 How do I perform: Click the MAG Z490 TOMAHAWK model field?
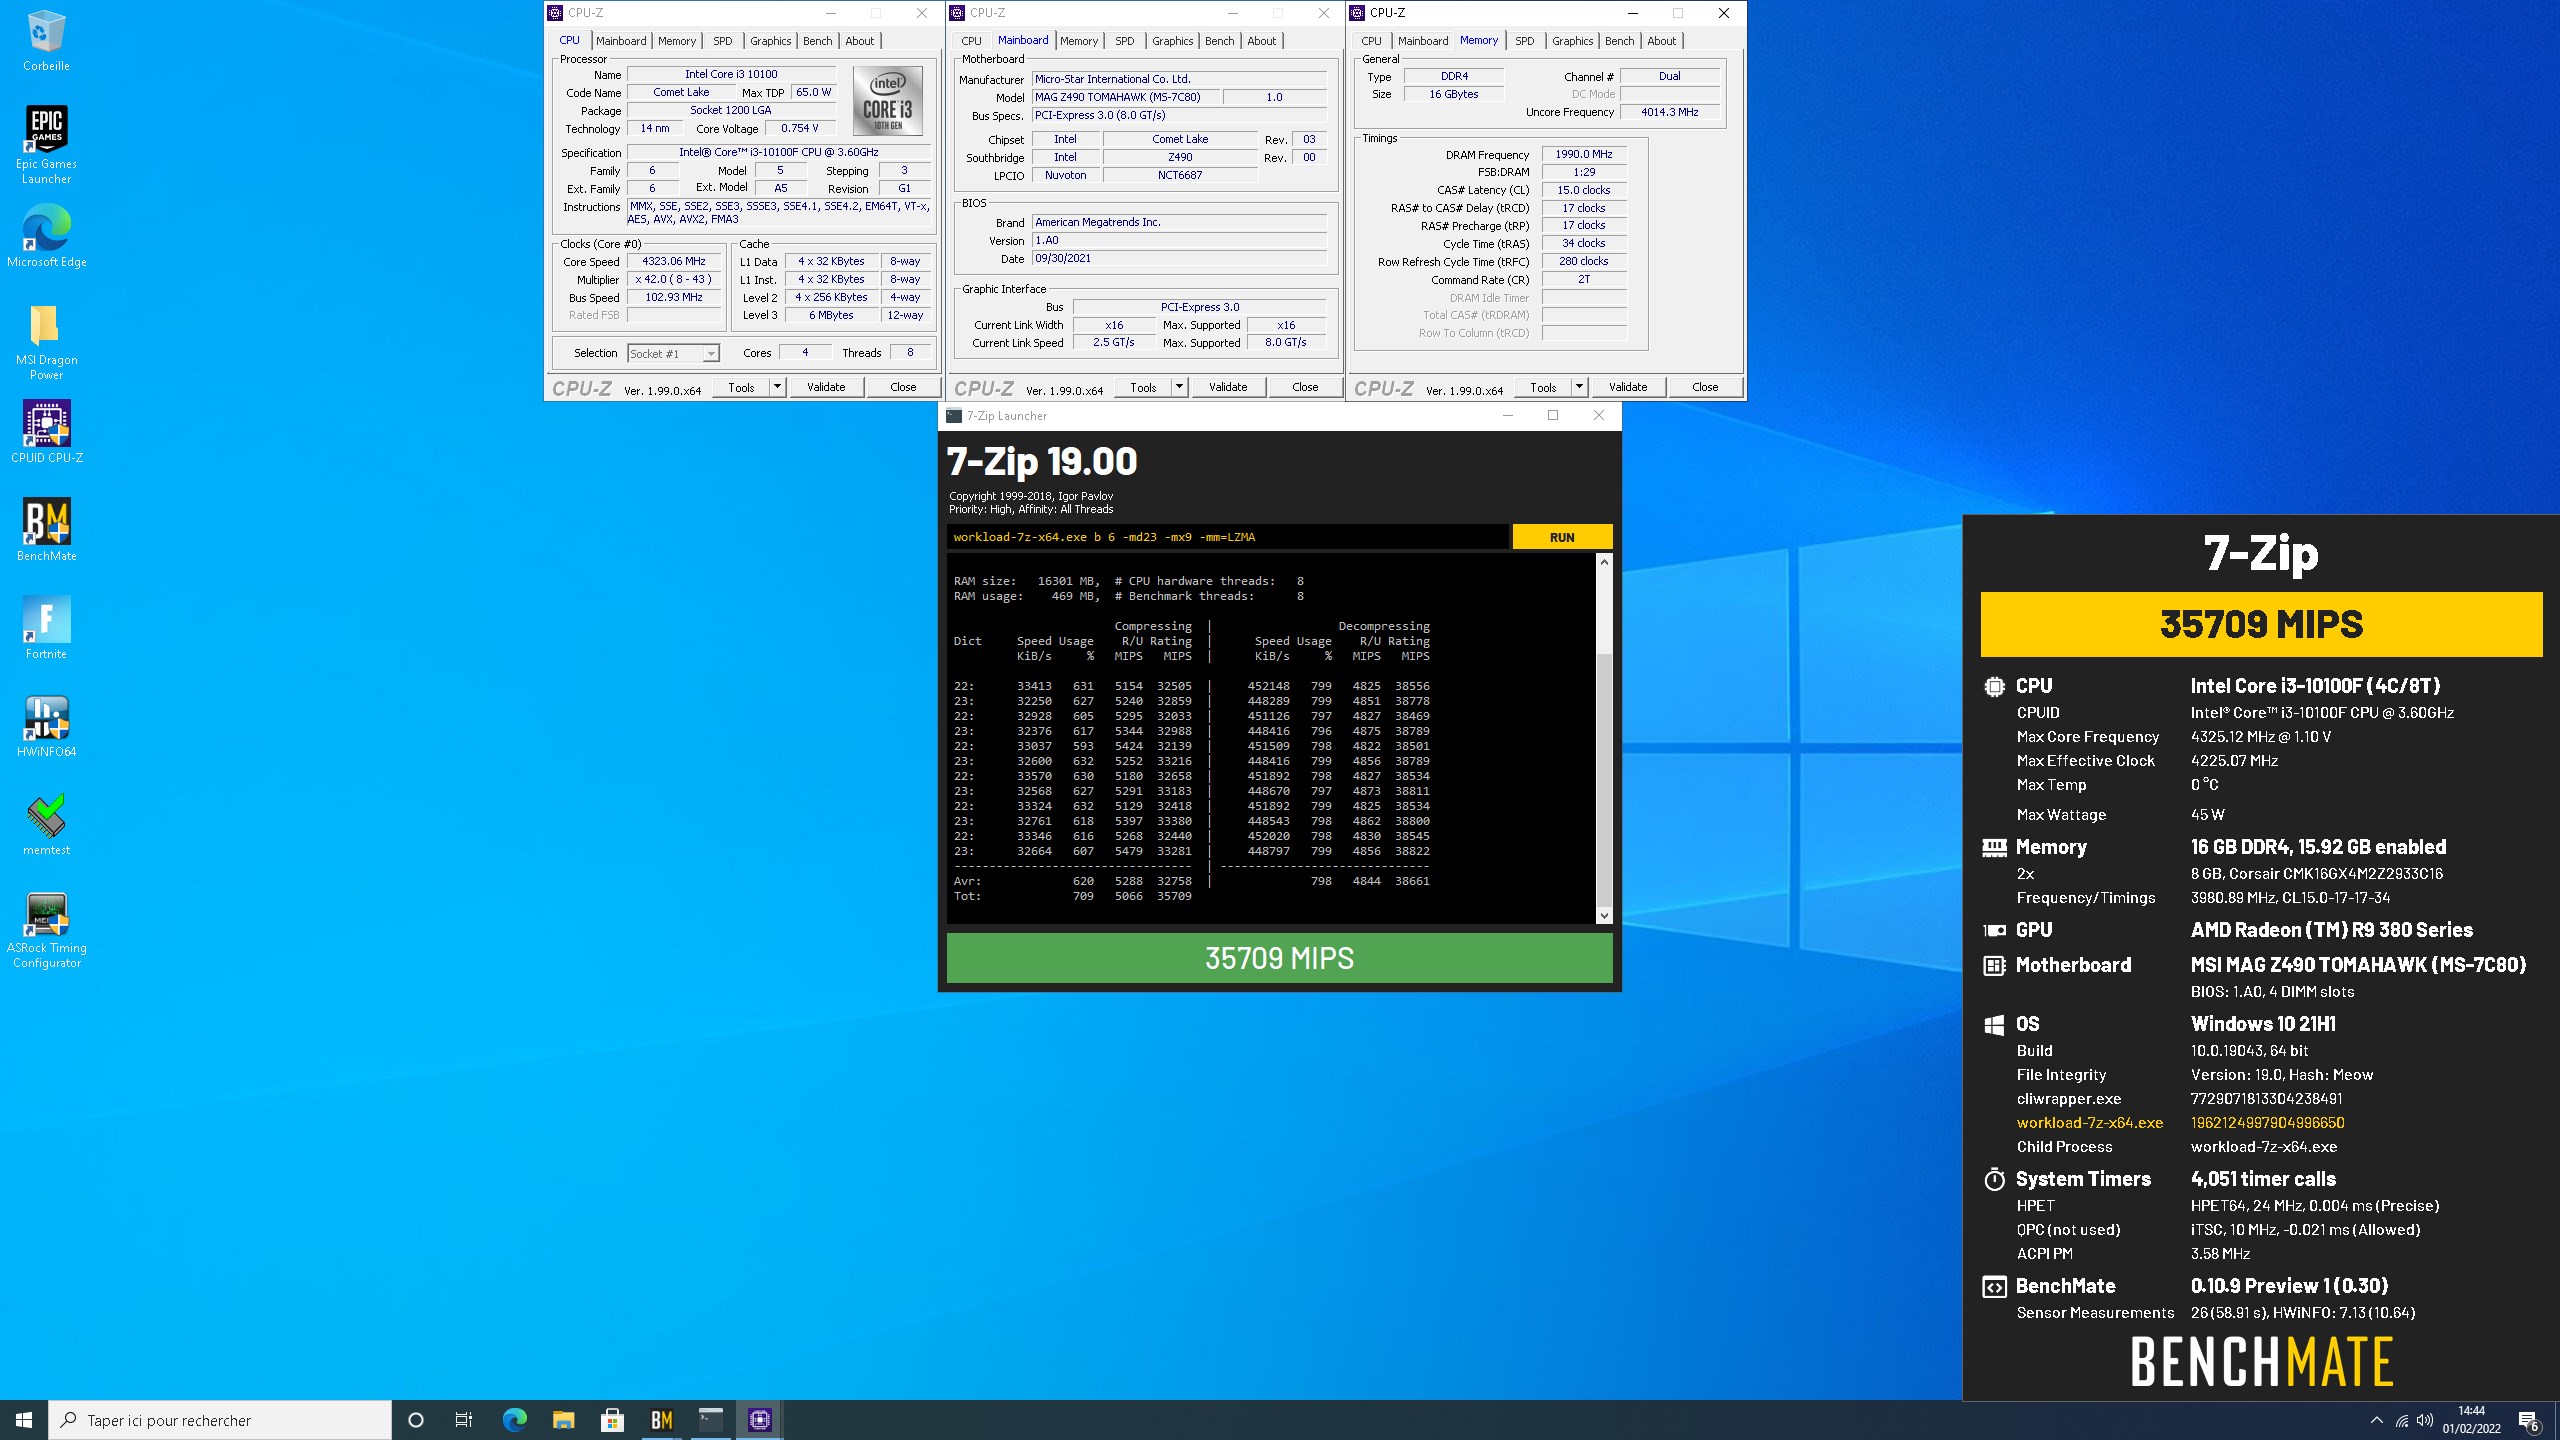[x=1126, y=97]
